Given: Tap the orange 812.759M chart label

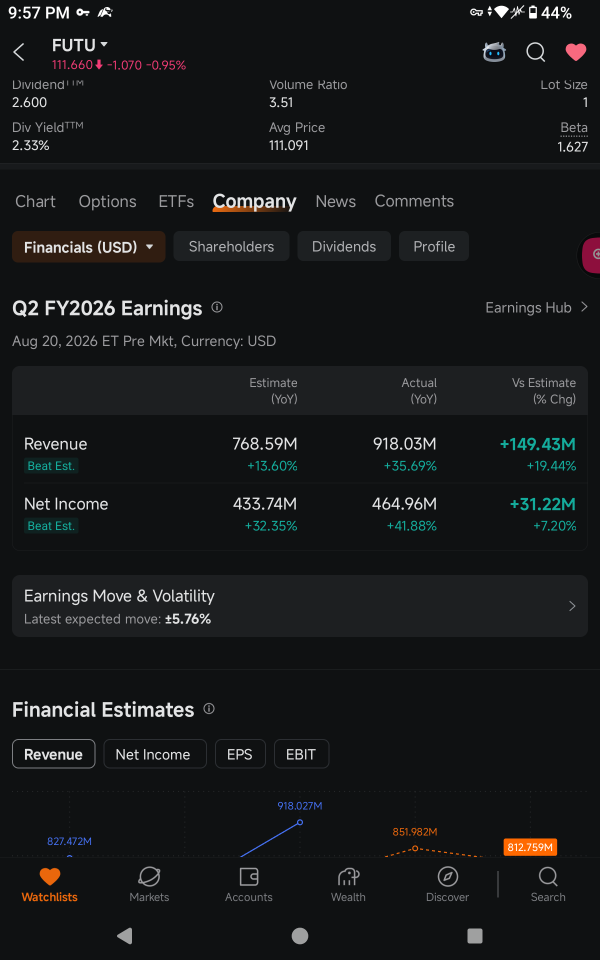Looking at the screenshot, I should pos(530,847).
